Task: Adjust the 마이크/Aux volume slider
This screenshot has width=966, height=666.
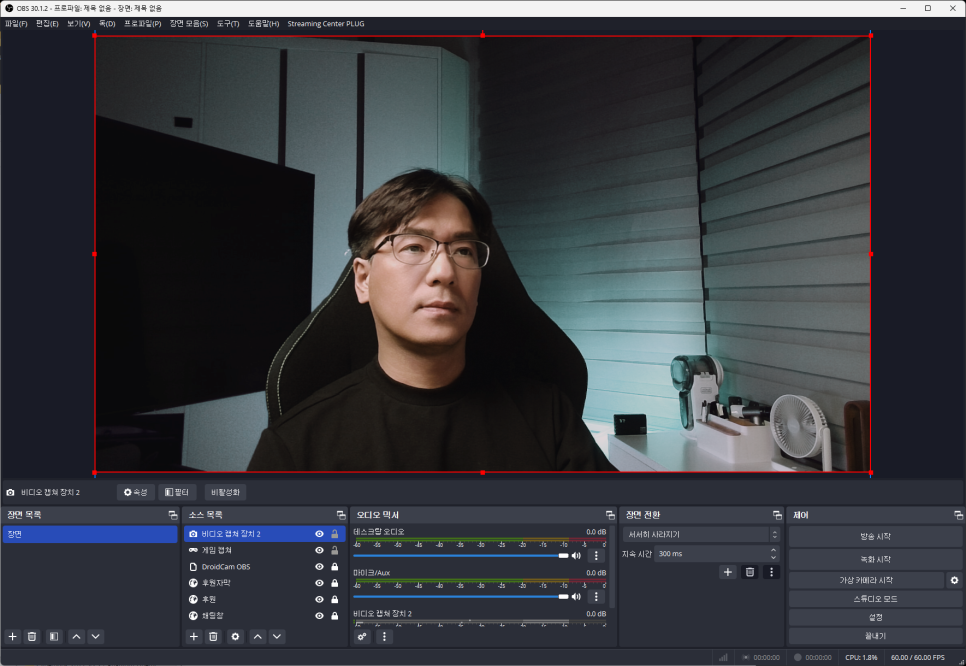Action: (x=460, y=596)
